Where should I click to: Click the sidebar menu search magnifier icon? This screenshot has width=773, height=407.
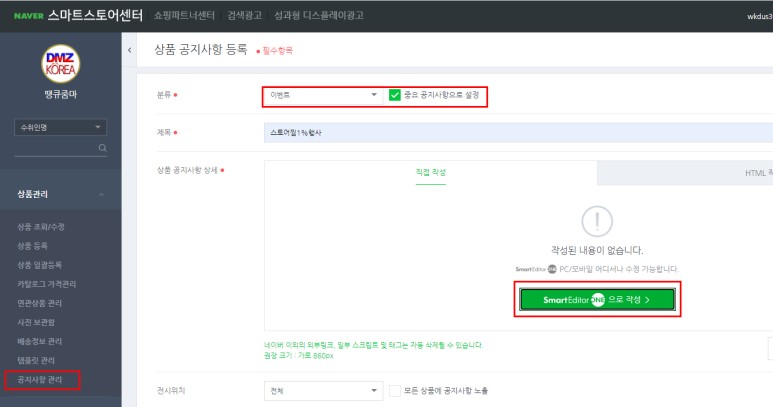[103, 148]
